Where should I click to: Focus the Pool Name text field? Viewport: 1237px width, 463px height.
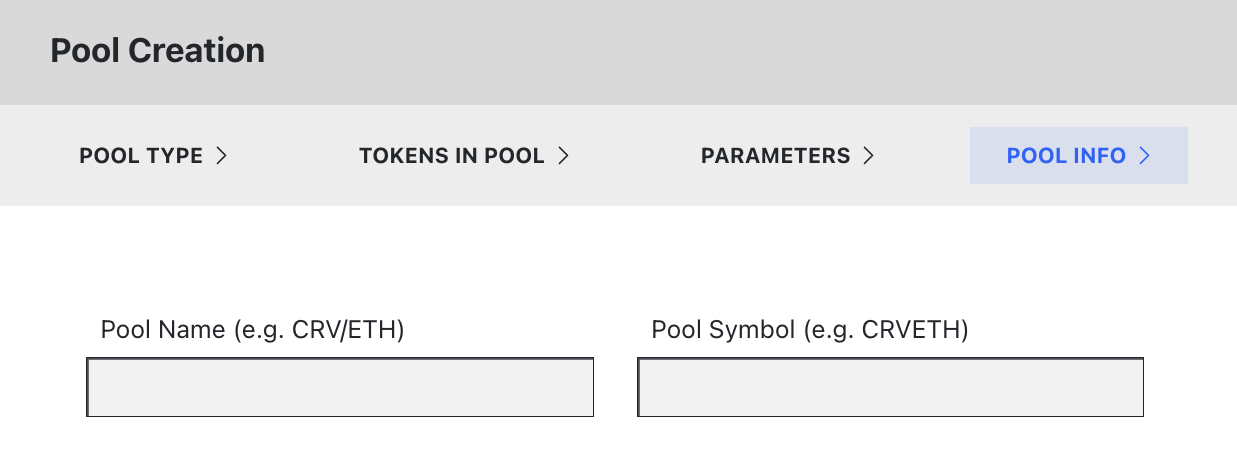tap(340, 387)
